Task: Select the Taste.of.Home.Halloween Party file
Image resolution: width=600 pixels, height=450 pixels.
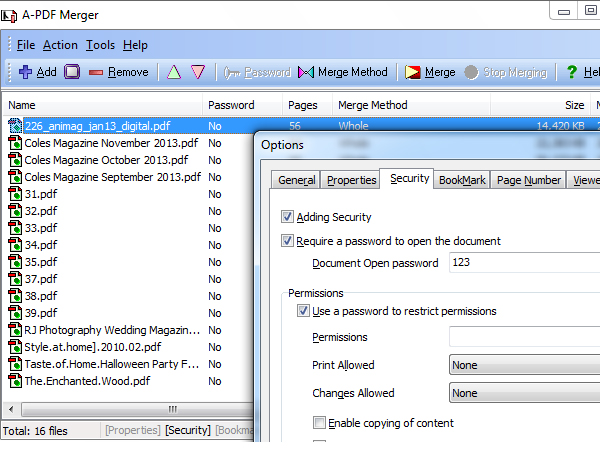Action: click(x=111, y=364)
